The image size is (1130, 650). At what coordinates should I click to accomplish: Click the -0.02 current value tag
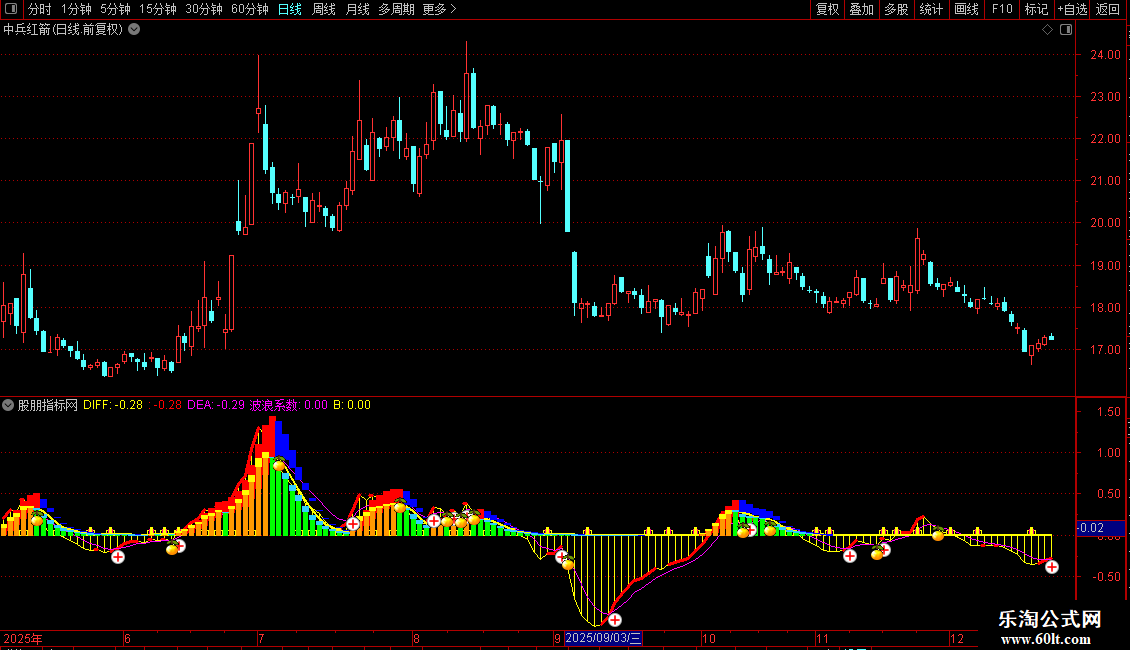pyautogui.click(x=1100, y=528)
